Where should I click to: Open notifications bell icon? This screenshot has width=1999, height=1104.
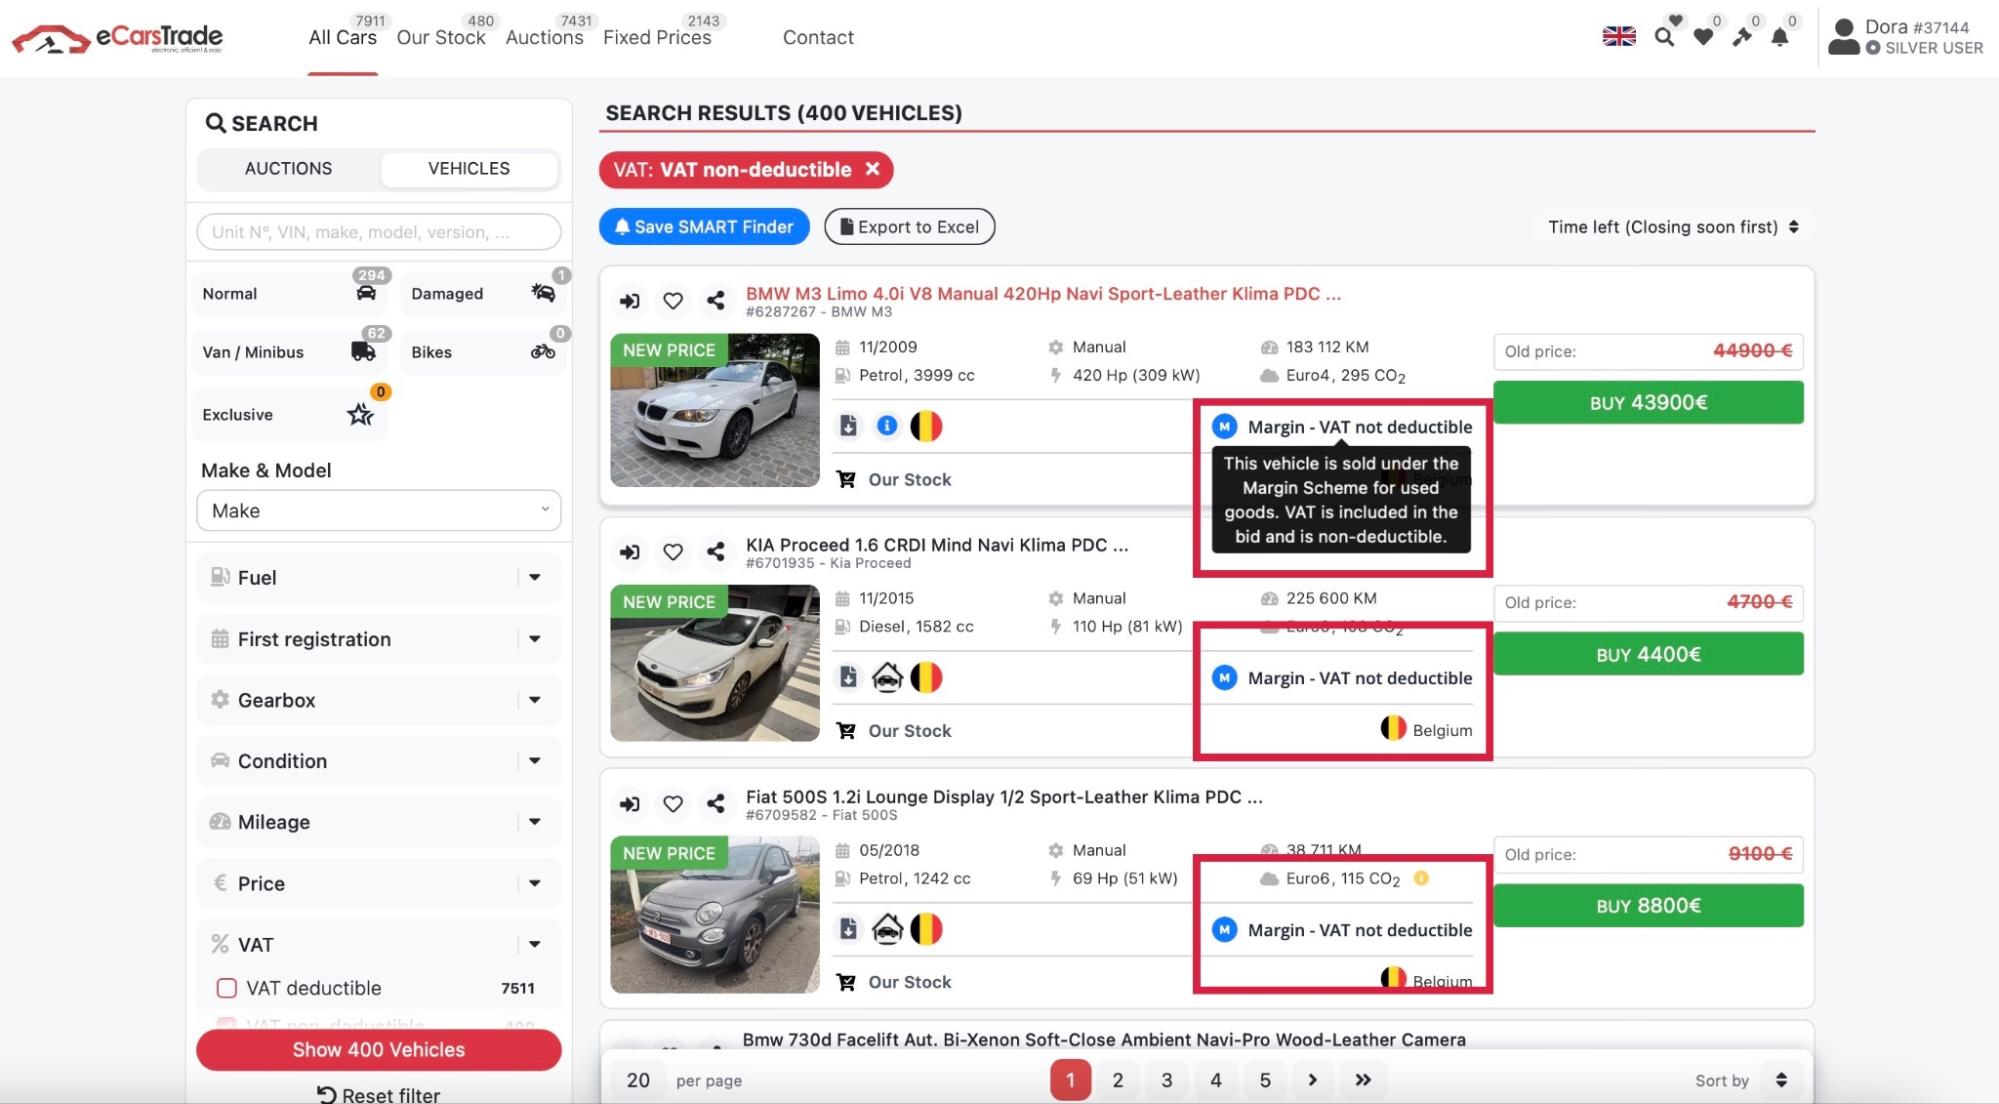pos(1780,38)
